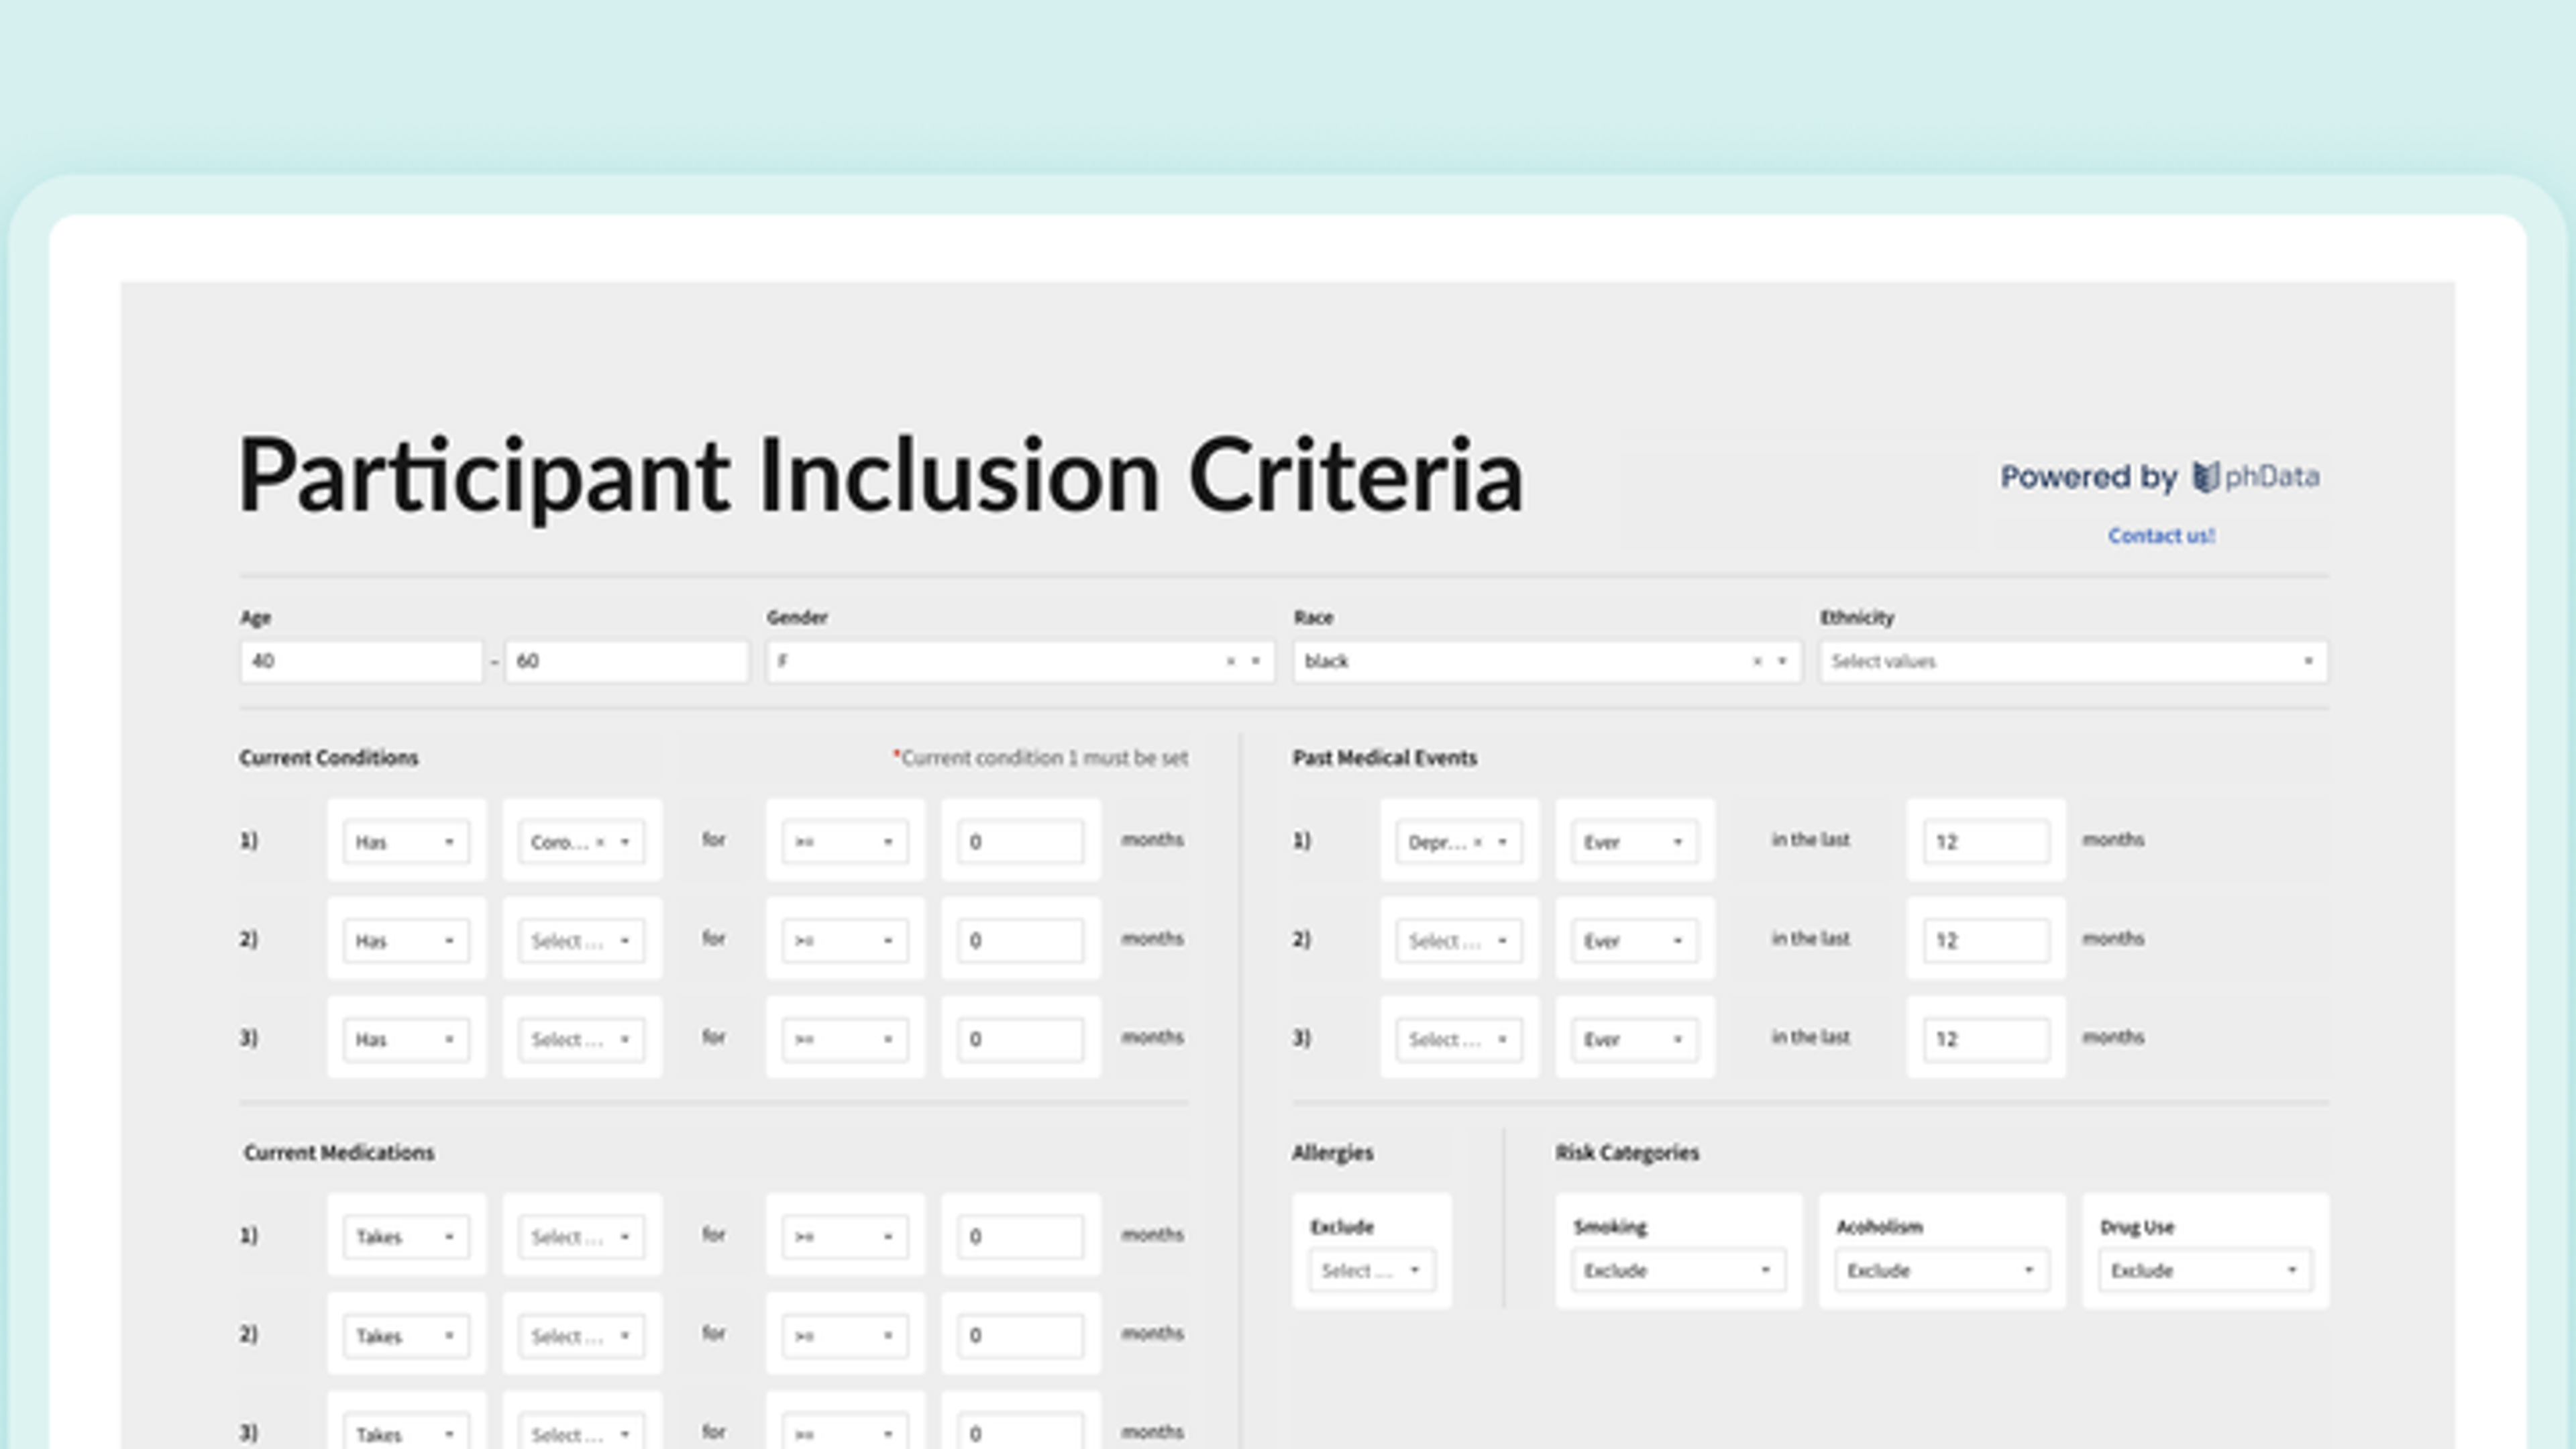Open the Takes dropdown in medication row 1

coord(406,1237)
